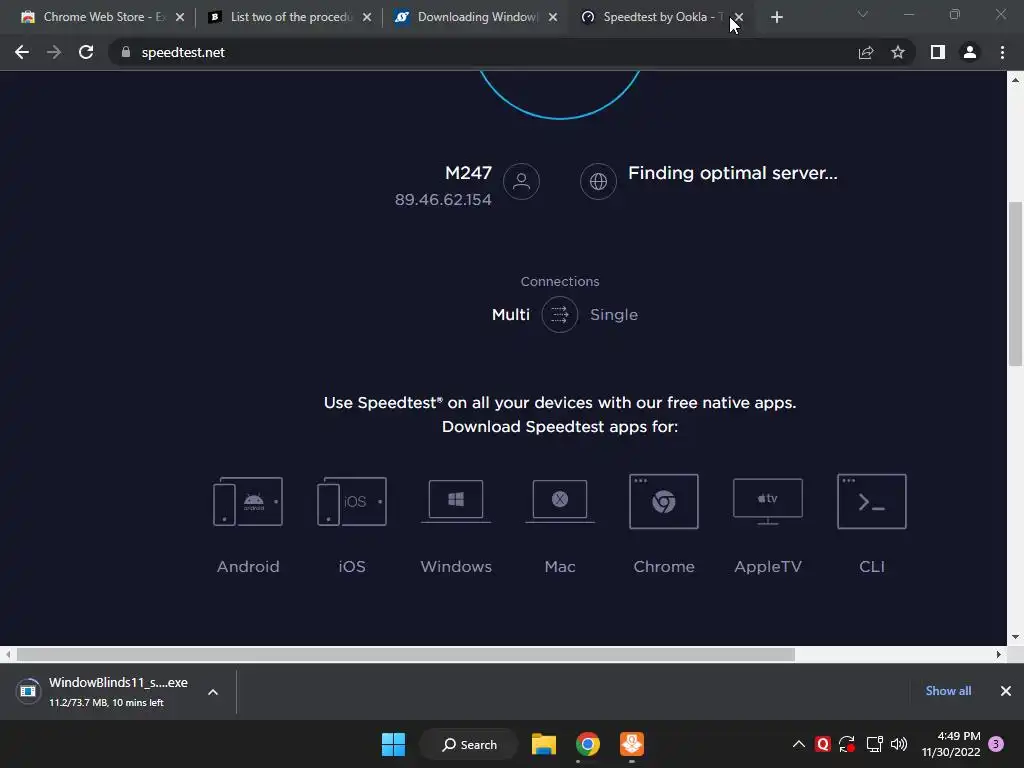Bookmark this page with the star icon

point(898,52)
